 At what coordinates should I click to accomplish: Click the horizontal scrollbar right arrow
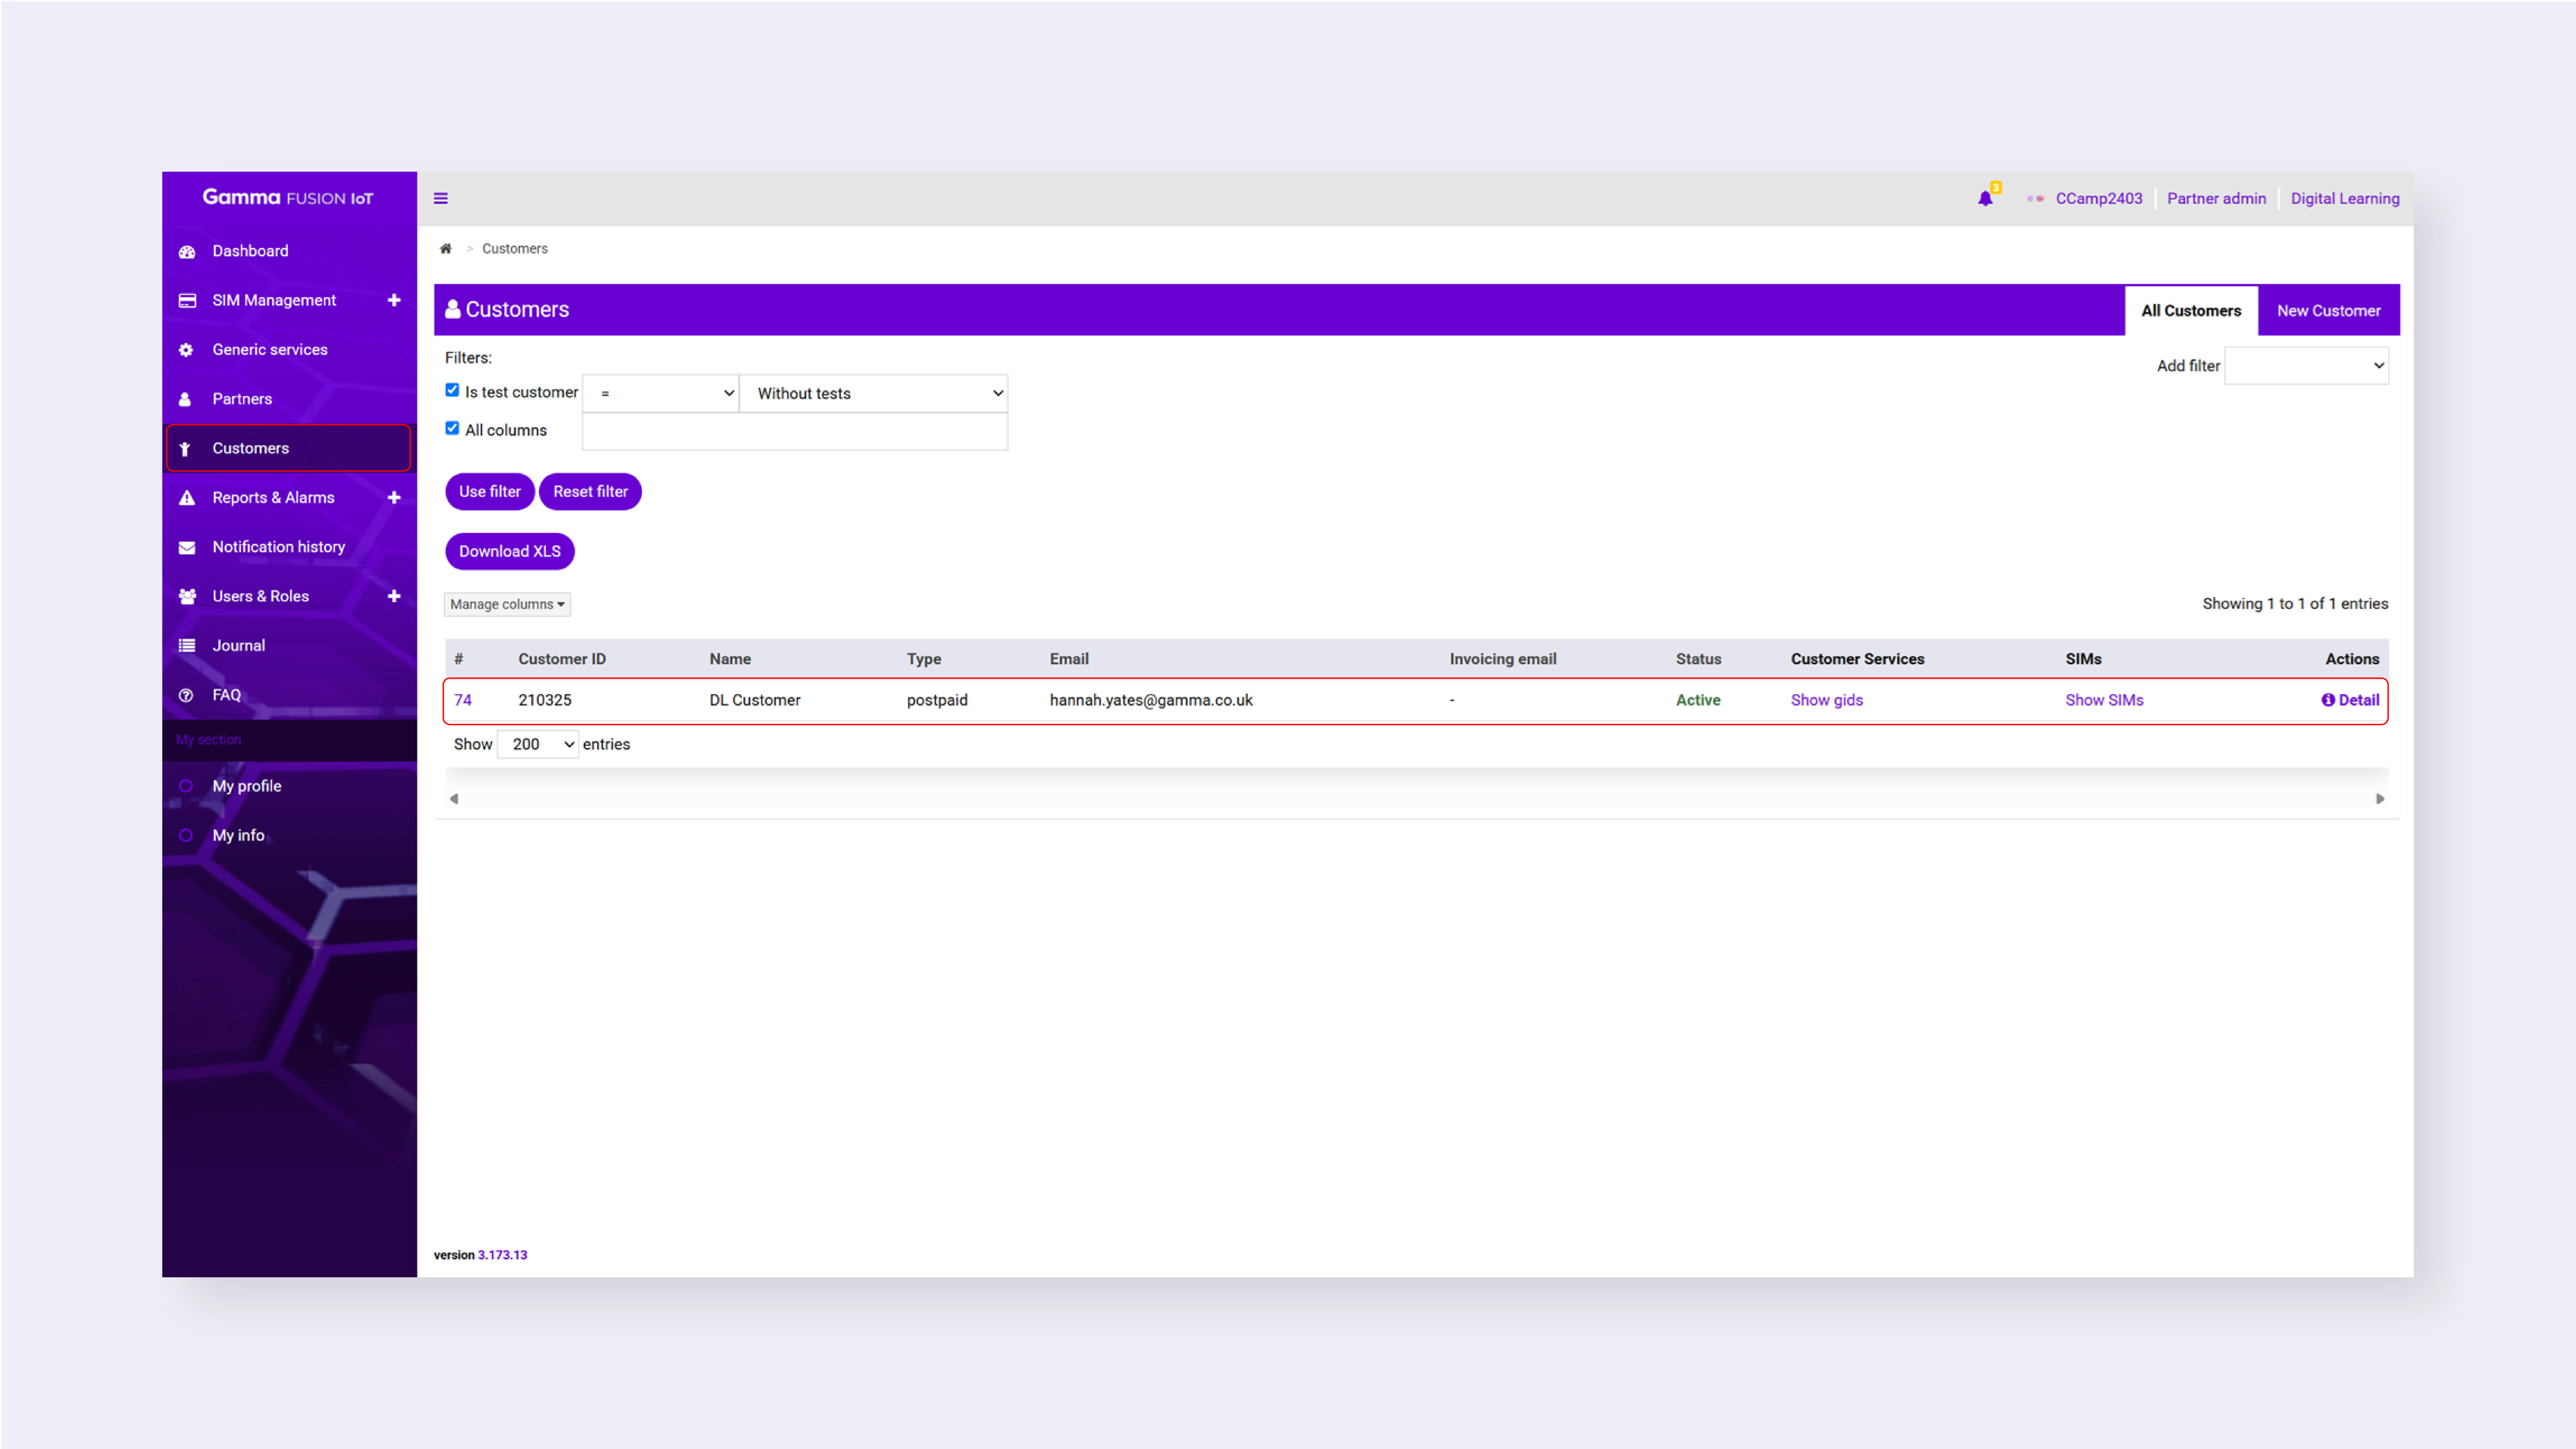(x=2380, y=799)
